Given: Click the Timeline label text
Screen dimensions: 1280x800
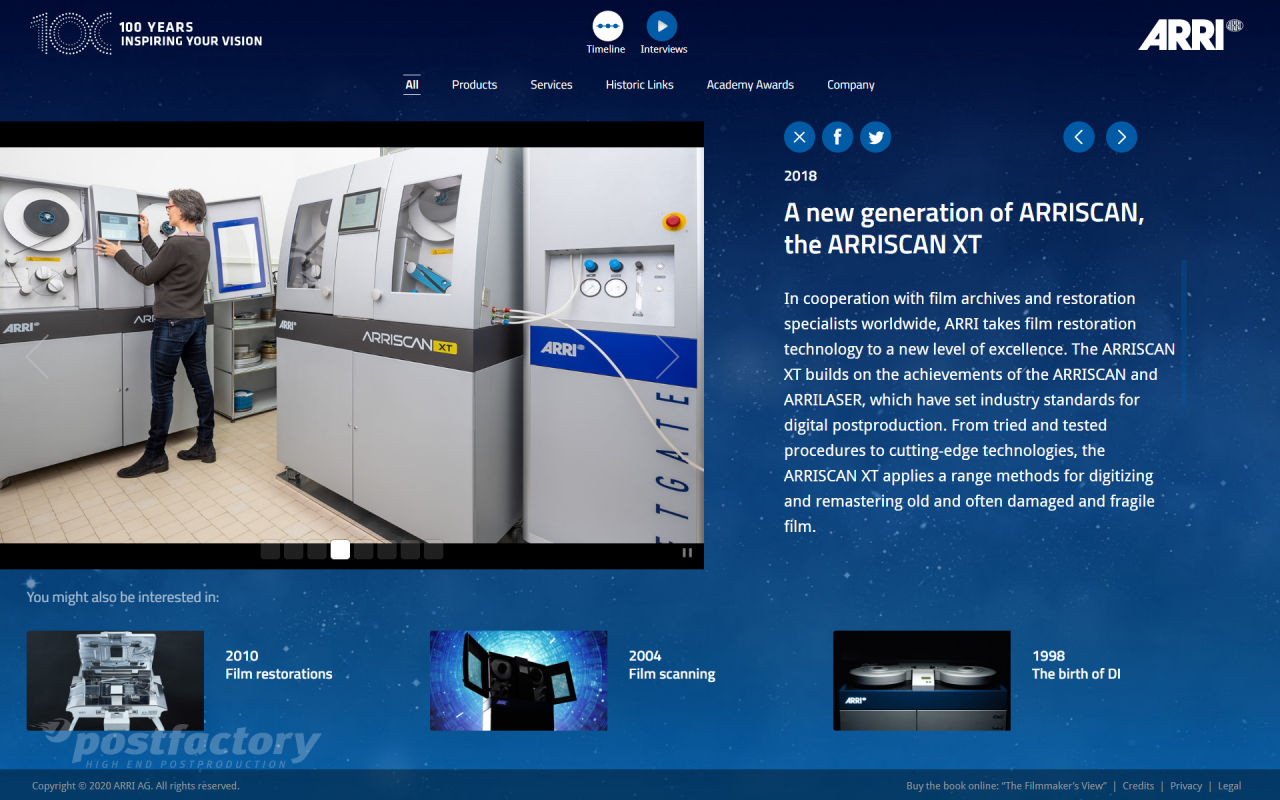Looking at the screenshot, I should [x=606, y=49].
